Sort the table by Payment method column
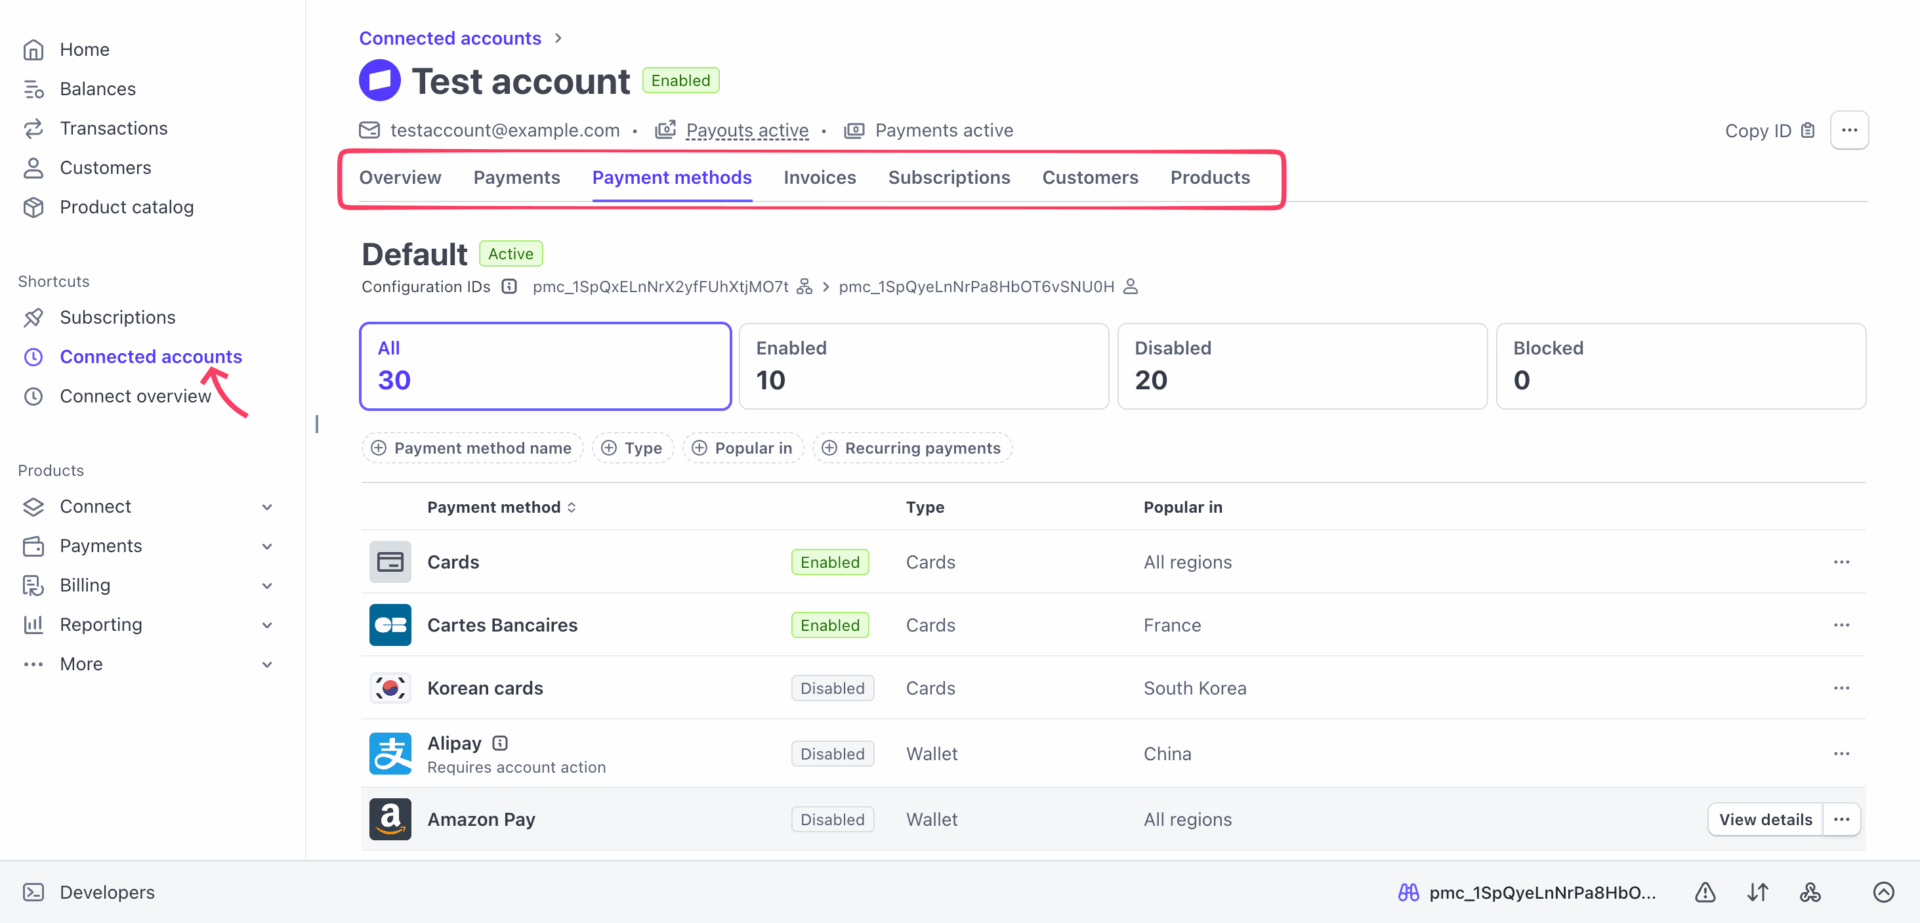This screenshot has width=1920, height=923. pos(571,507)
